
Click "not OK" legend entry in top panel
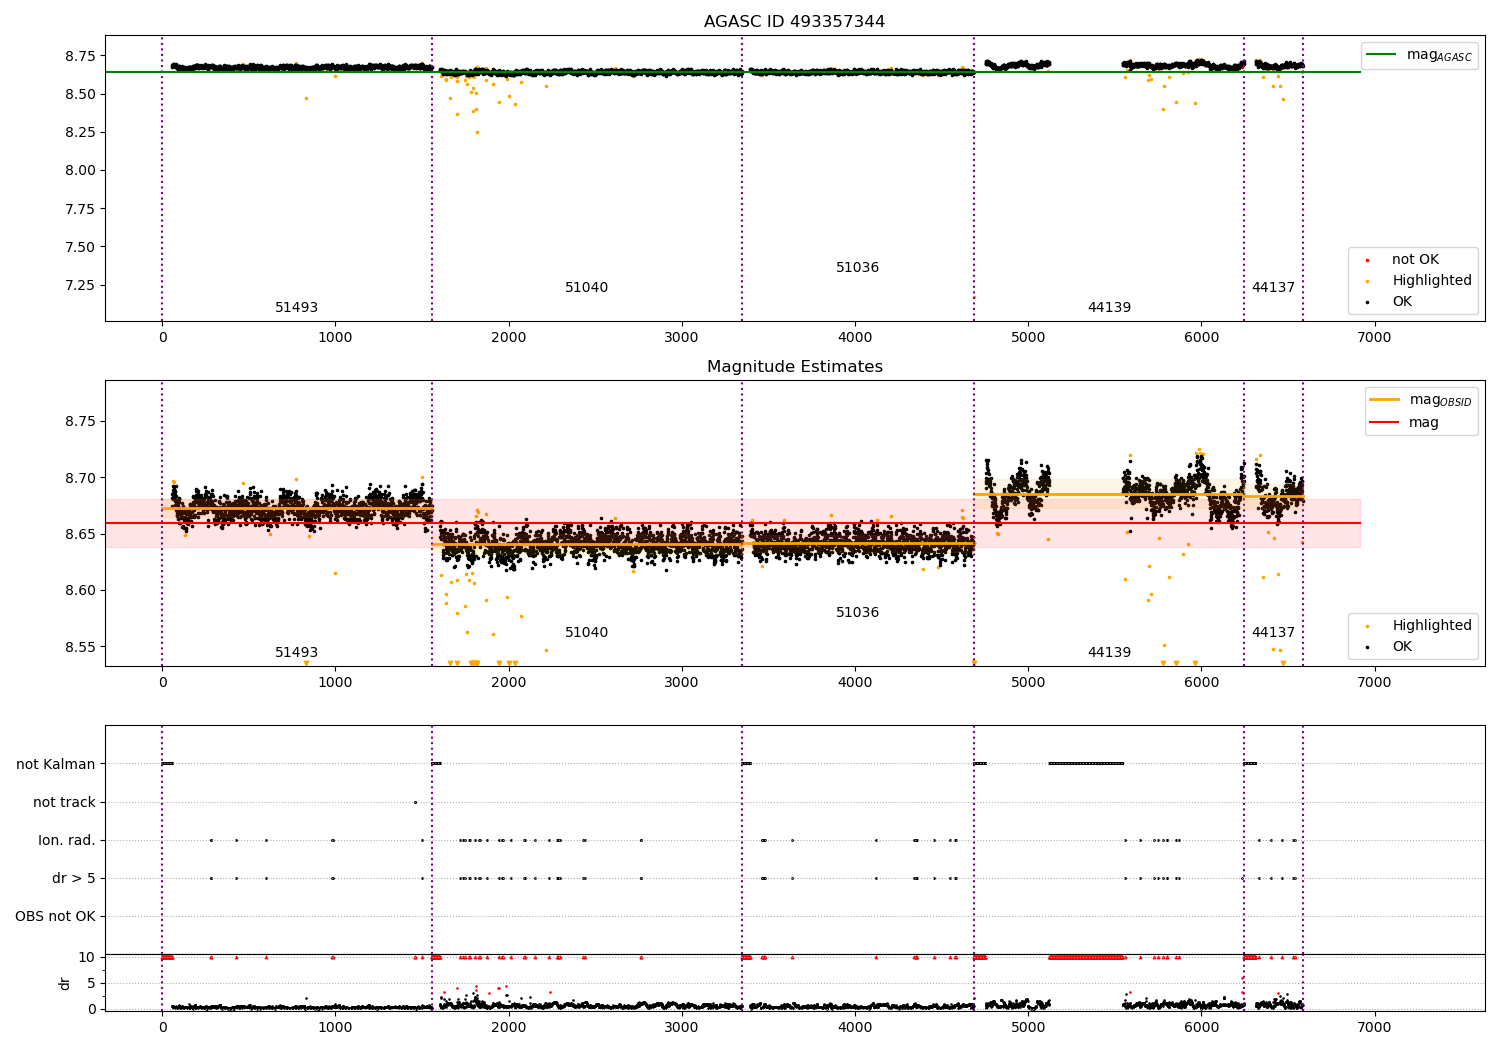pyautogui.click(x=1415, y=260)
